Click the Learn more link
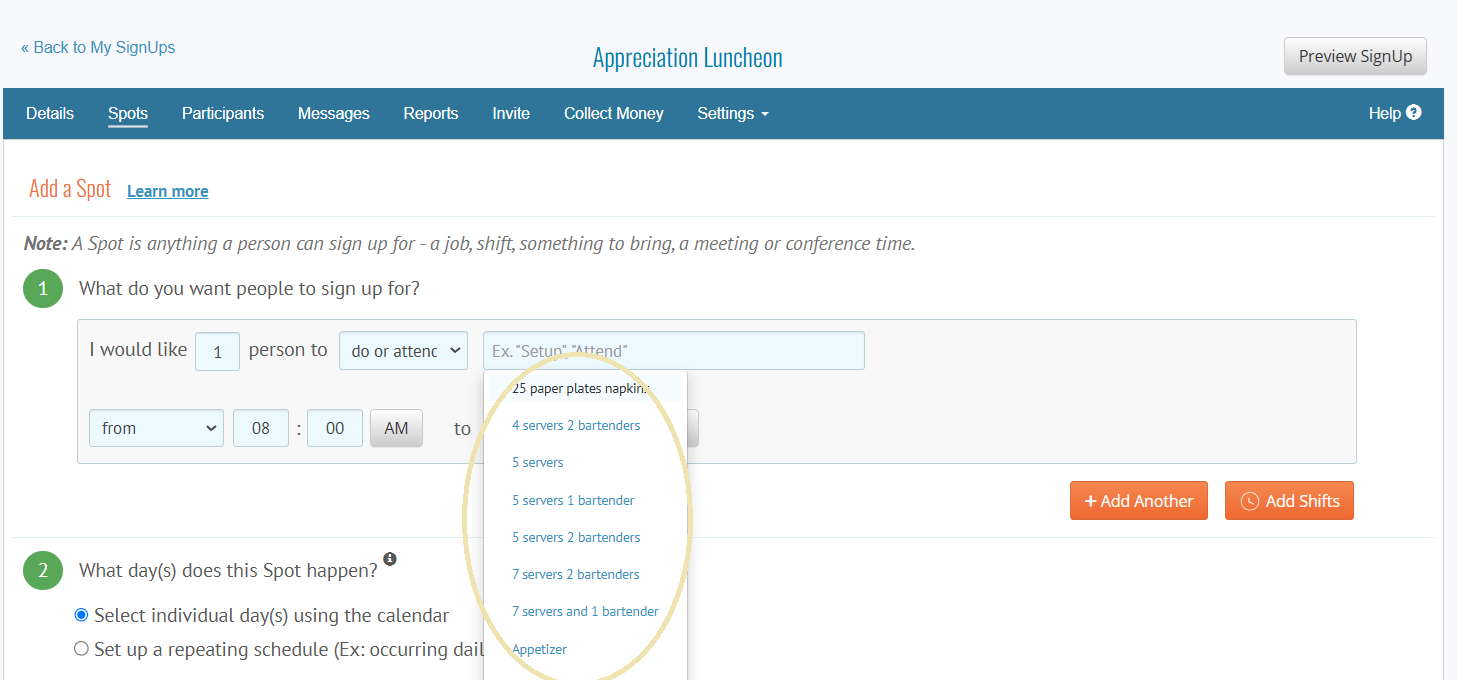The height and width of the screenshot is (681, 1457). click(168, 192)
